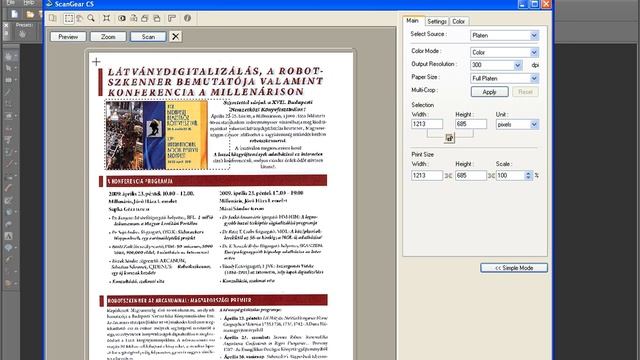Screen dimensions: 640x360
Task: Switch to the Main tab
Action: (x=412, y=20)
